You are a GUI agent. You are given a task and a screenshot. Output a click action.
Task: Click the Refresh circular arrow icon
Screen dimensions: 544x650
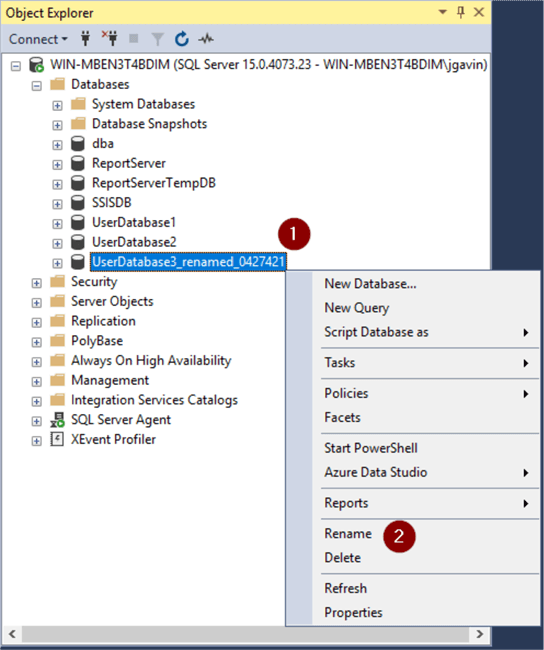[x=182, y=39]
